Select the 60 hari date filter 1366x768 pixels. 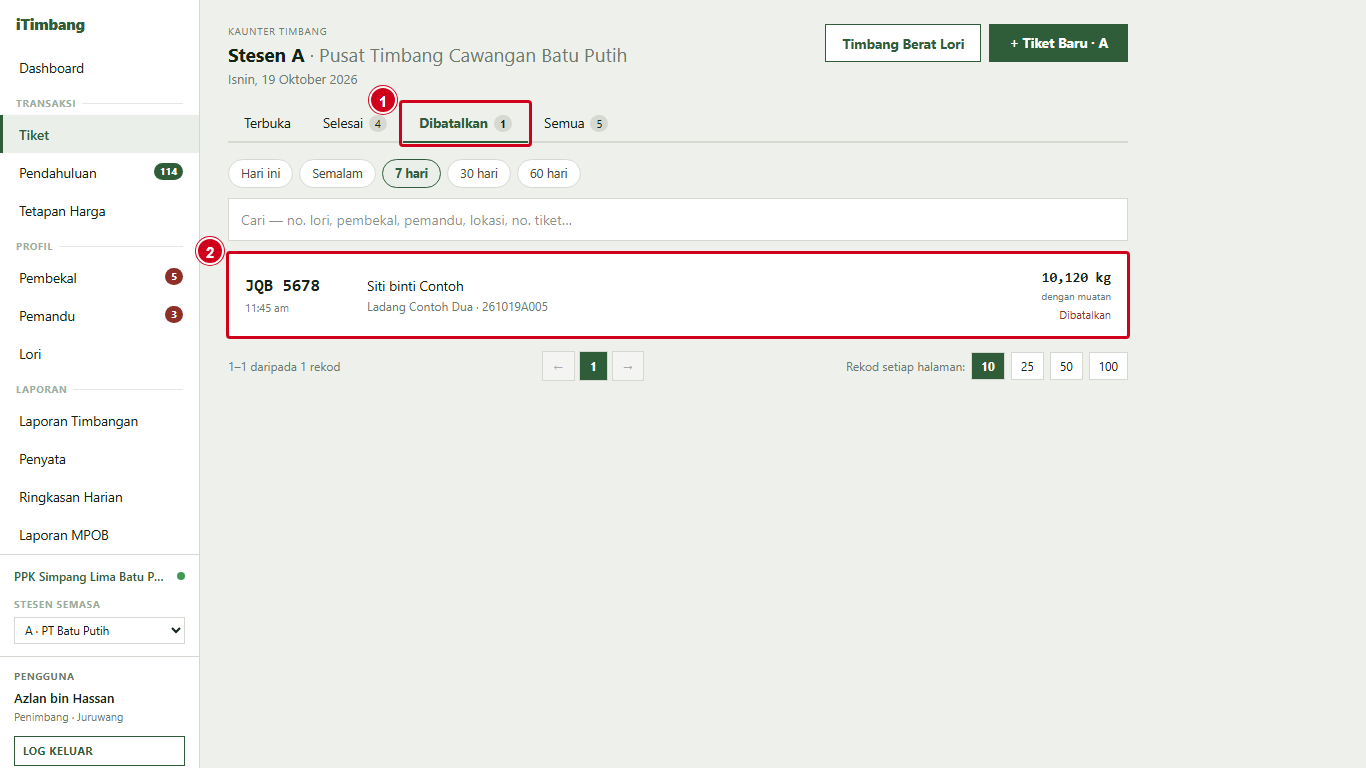coord(549,173)
